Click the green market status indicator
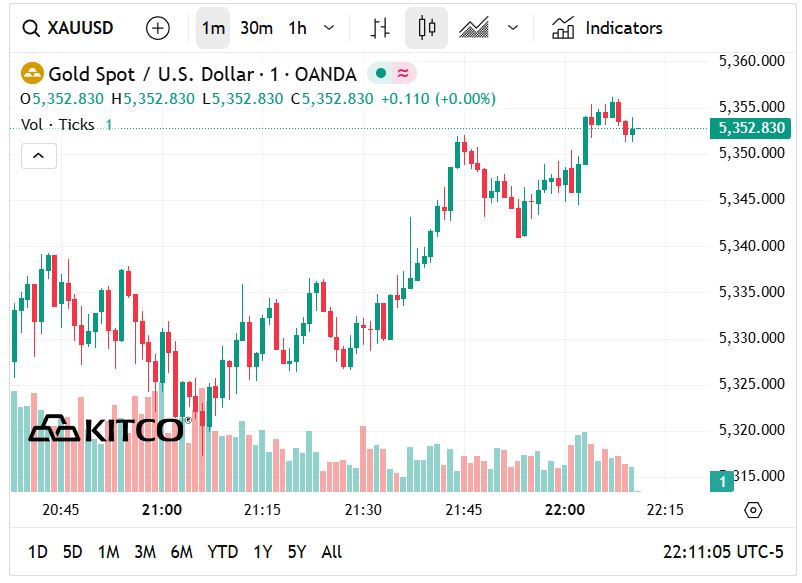The height and width of the screenshot is (583, 802). pyautogui.click(x=380, y=74)
